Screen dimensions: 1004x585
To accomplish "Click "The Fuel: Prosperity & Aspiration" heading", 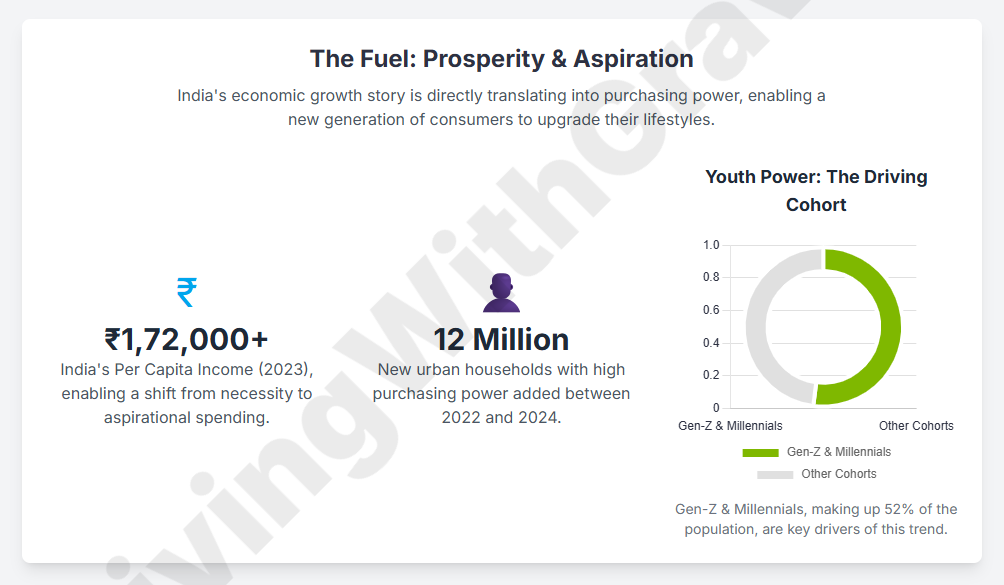I will (x=501, y=59).
